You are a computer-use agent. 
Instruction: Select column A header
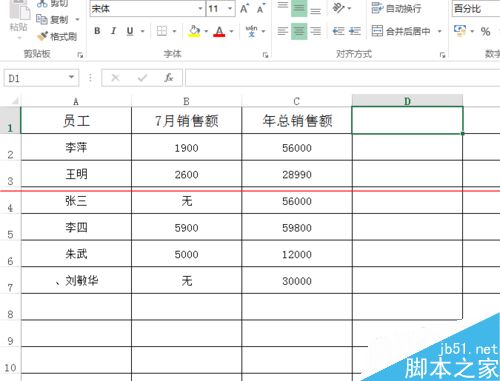(76, 101)
